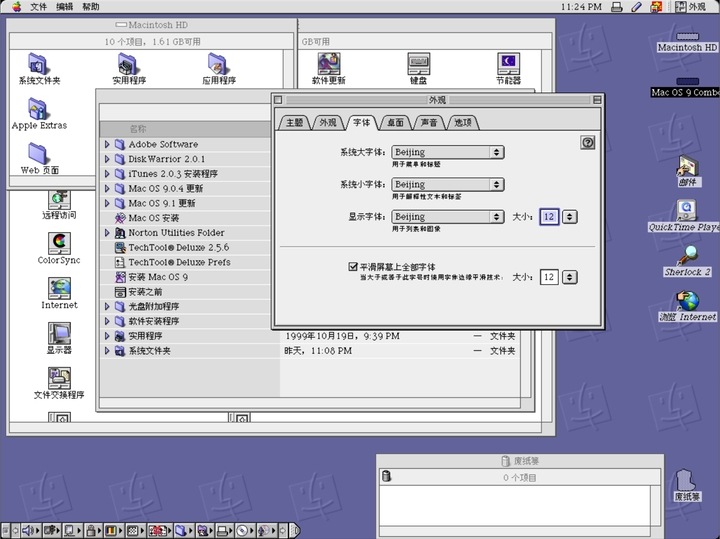720x539 pixels.
Task: Switch to the 主题 tab
Action: click(x=295, y=123)
